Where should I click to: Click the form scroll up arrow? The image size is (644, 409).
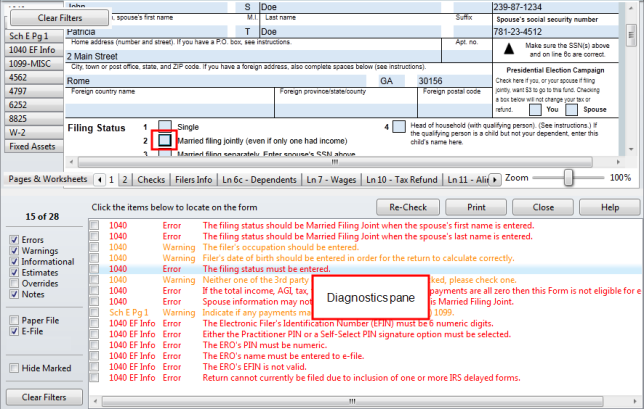coord(631,7)
